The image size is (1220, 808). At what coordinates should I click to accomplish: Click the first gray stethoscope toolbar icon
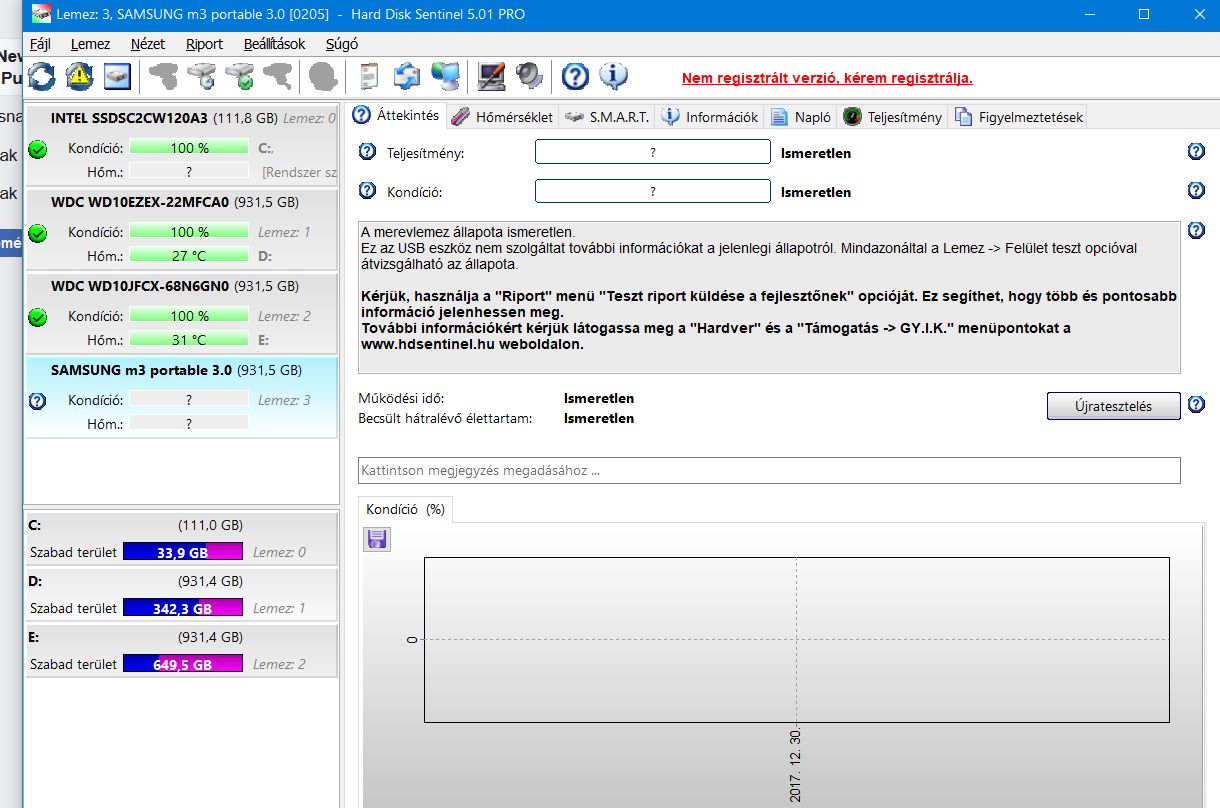tap(163, 75)
